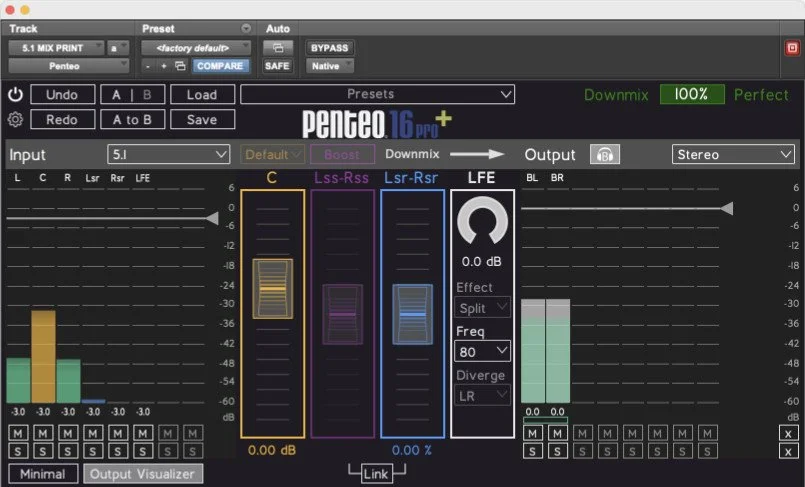
Task: Open the plugin automation enable icon
Action: 278,48
